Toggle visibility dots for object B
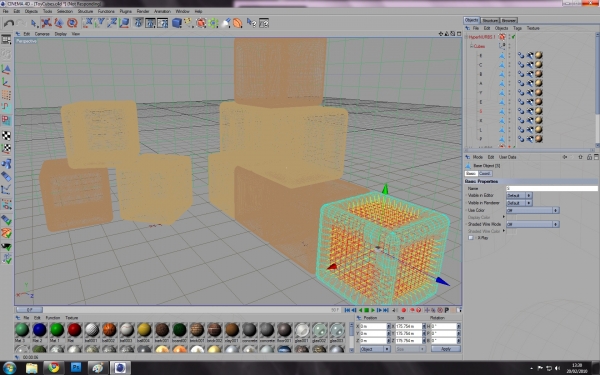The height and width of the screenshot is (375, 600). coord(509,74)
